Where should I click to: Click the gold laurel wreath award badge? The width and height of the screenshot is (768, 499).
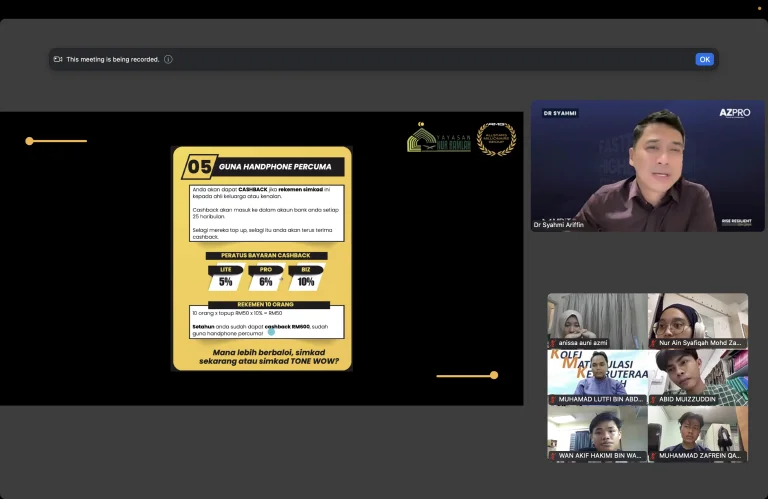pos(496,139)
